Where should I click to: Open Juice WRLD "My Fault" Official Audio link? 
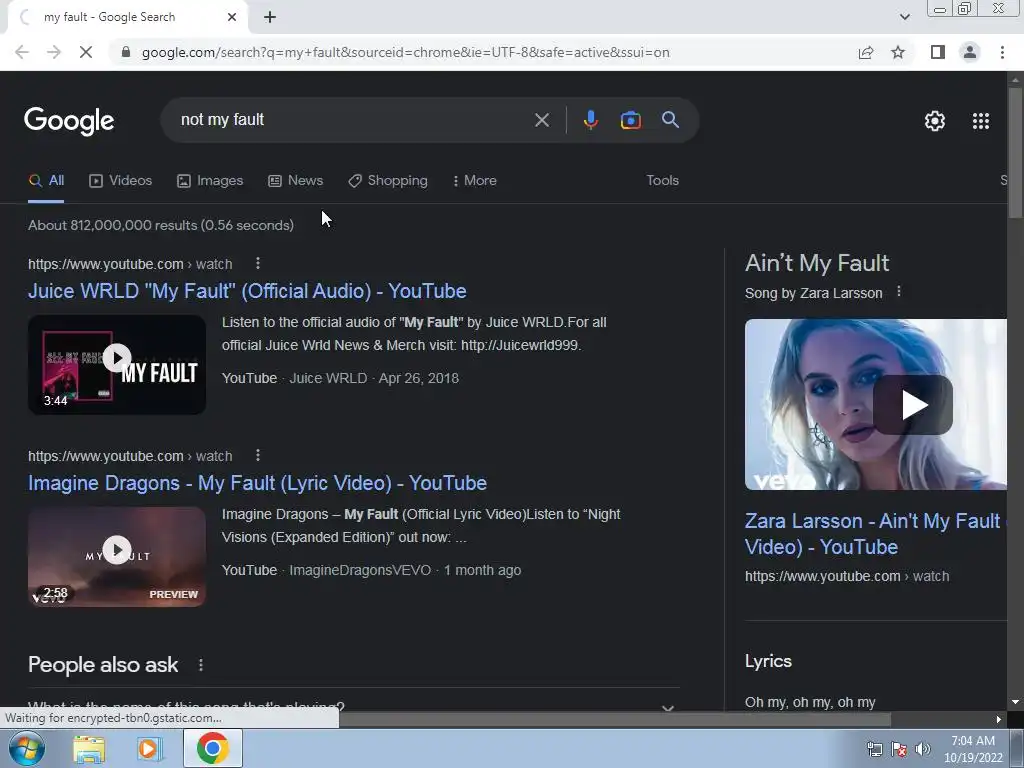[x=247, y=291]
